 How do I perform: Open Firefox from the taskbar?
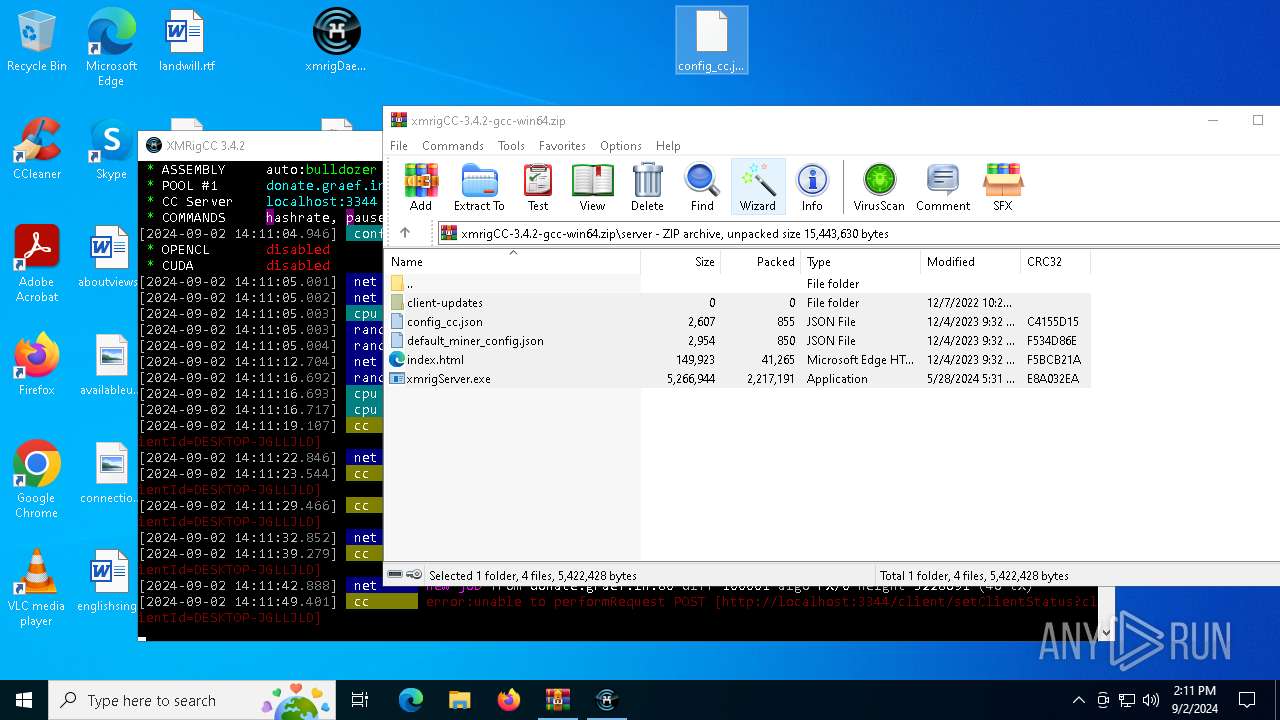pyautogui.click(x=508, y=700)
